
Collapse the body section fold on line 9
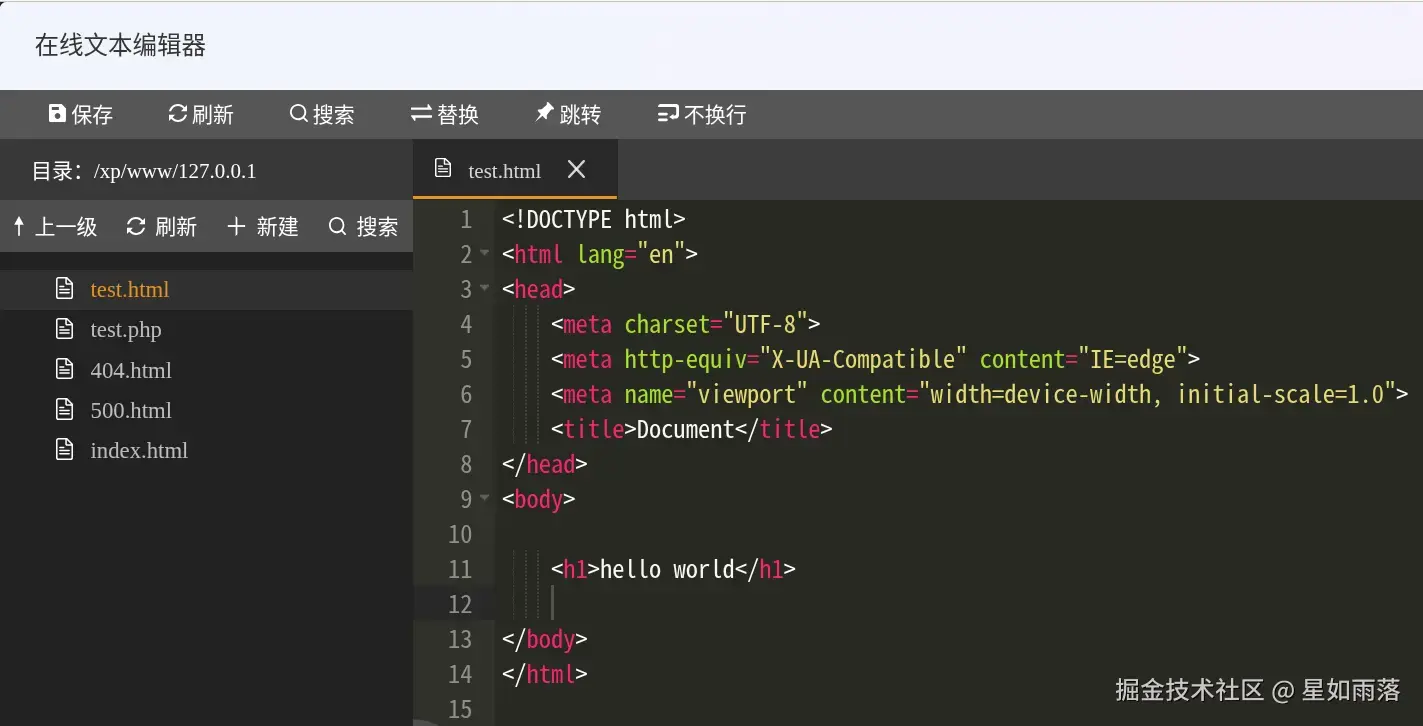(484, 497)
